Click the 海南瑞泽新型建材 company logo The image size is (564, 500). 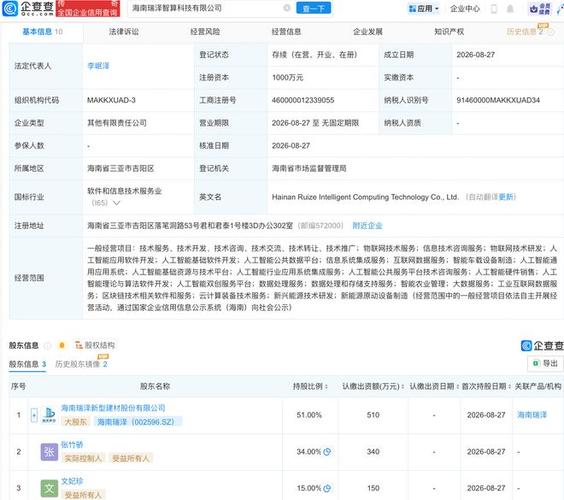(49, 415)
